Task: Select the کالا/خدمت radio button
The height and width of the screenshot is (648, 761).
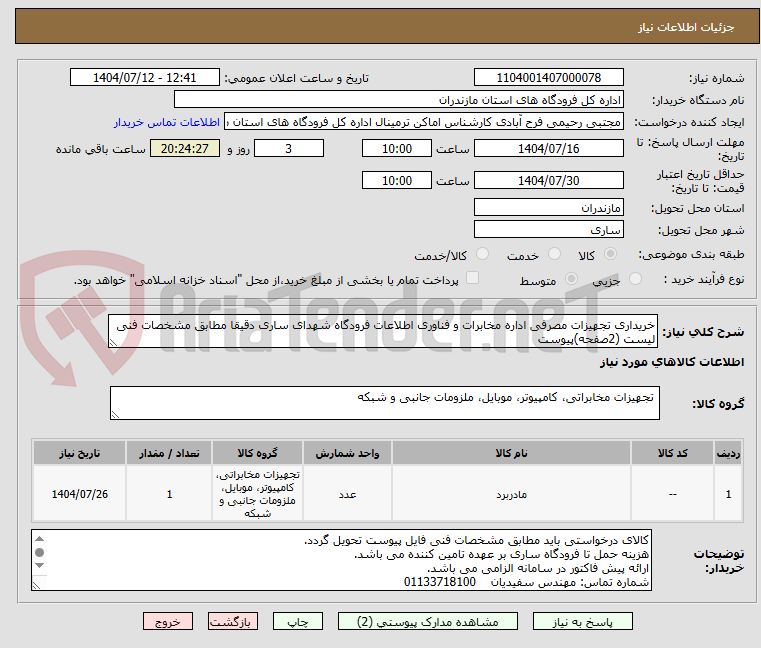Action: pos(482,254)
